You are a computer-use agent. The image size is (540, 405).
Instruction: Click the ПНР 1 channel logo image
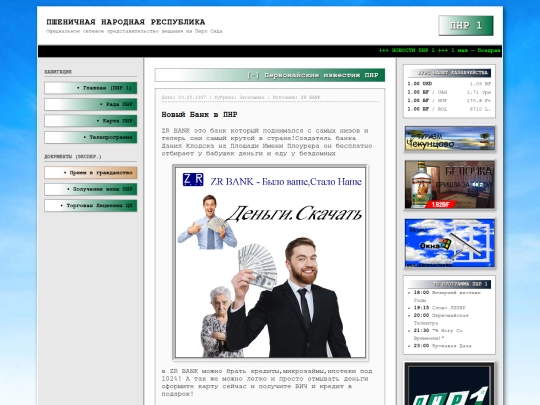[x=450, y=384]
